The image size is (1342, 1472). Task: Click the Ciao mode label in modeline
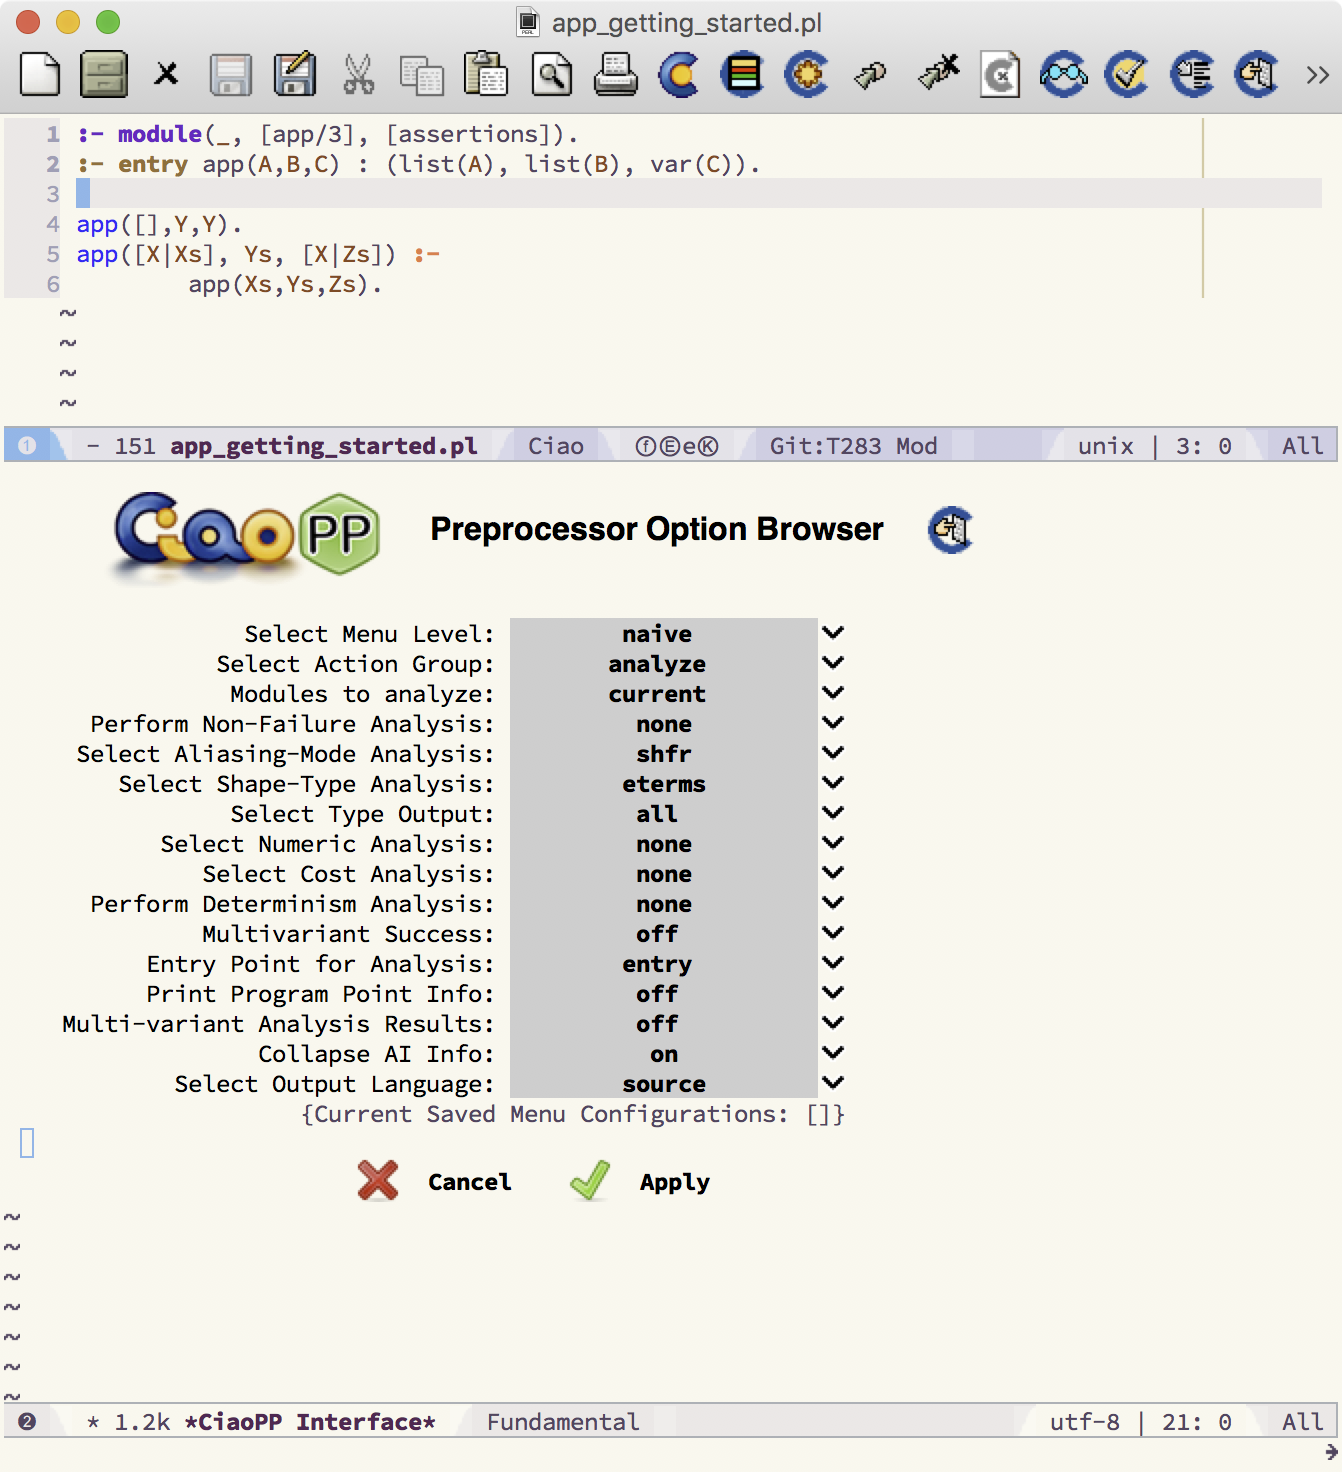click(x=556, y=446)
